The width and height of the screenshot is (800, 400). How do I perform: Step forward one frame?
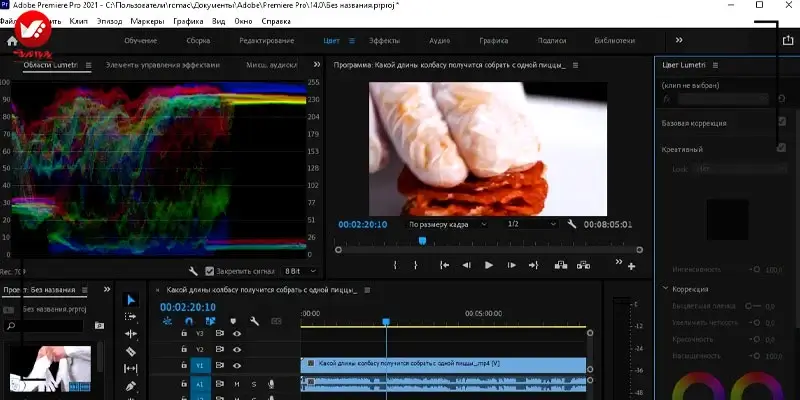pos(511,265)
